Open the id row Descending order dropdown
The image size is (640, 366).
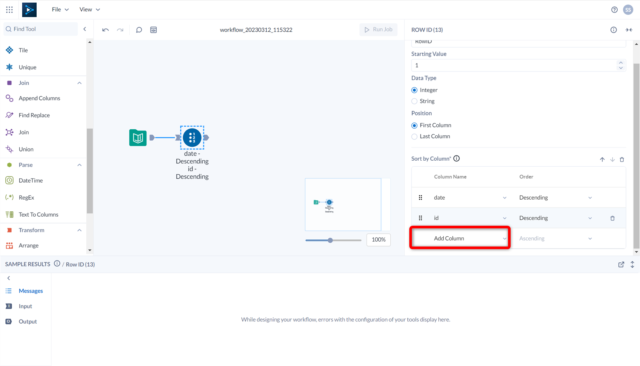click(x=555, y=218)
